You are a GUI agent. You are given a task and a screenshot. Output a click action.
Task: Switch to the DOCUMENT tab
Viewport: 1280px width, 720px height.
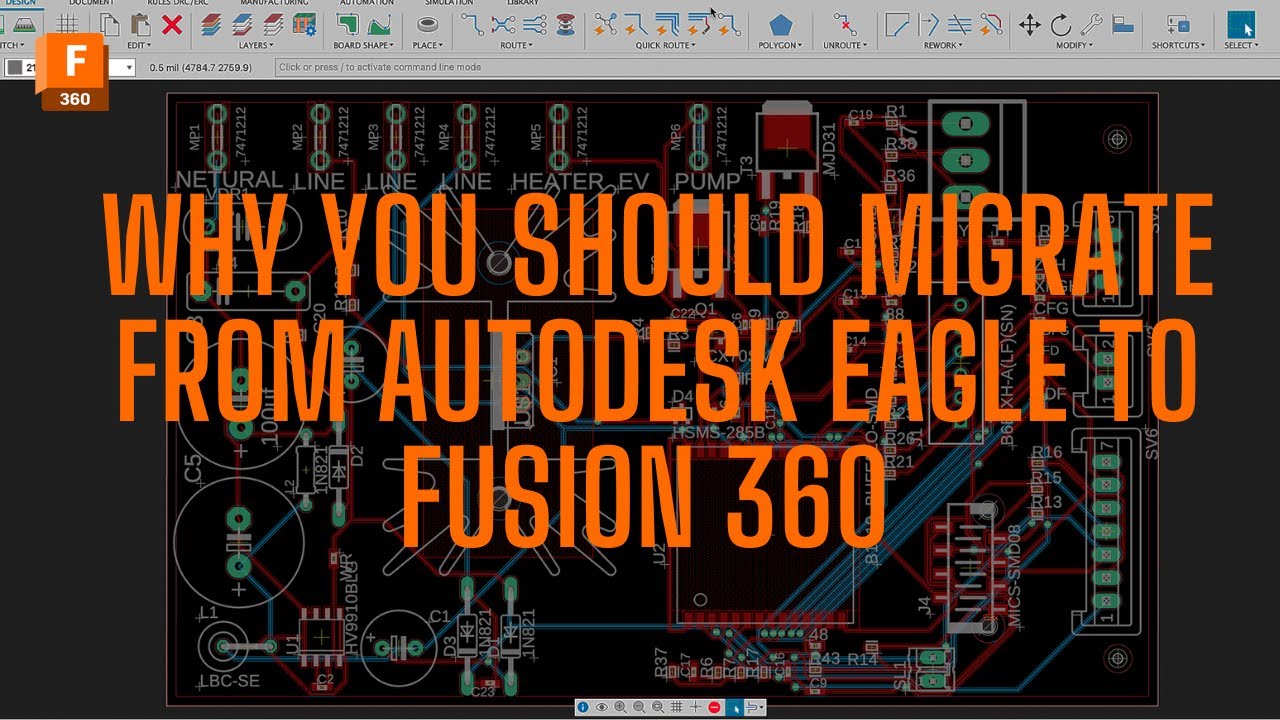92,3
